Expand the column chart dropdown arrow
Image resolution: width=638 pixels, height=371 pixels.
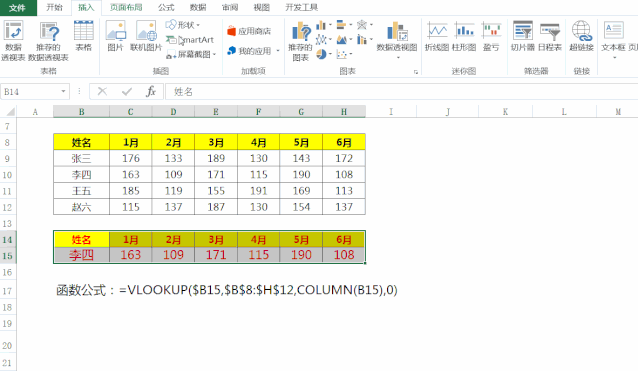point(330,25)
